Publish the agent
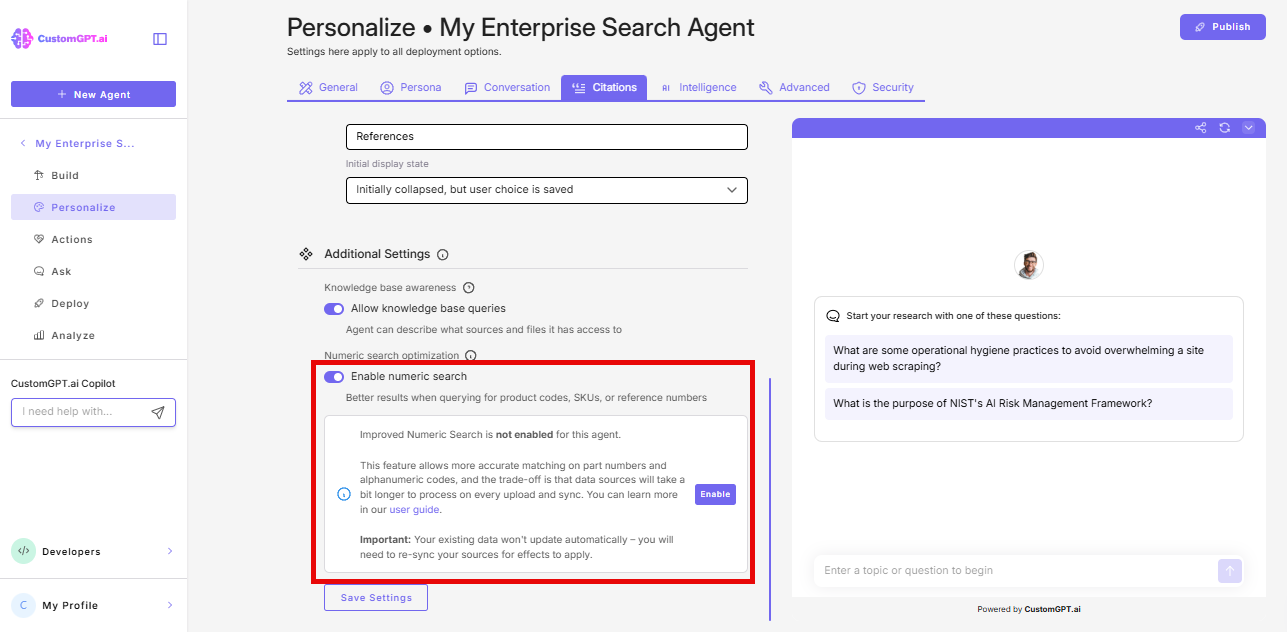 click(x=1222, y=27)
